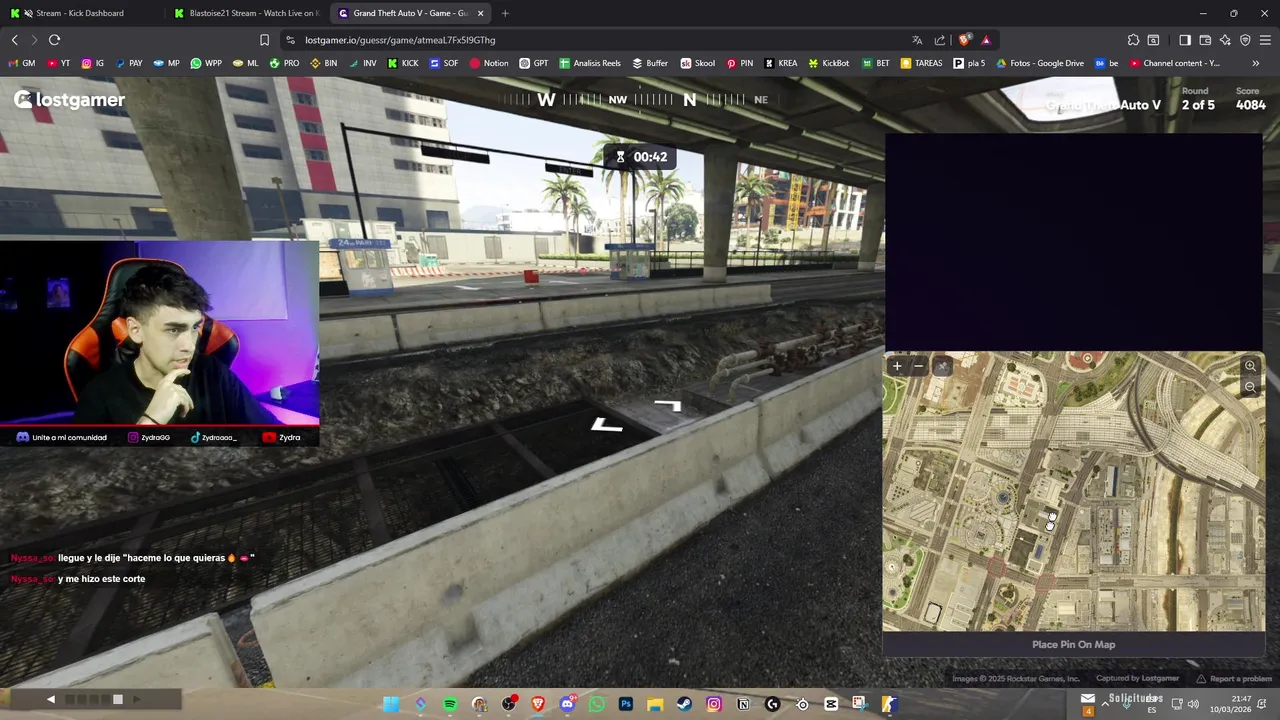Toggle the browser sidebar panel
Viewport: 1280px width, 720px height.
1185,40
